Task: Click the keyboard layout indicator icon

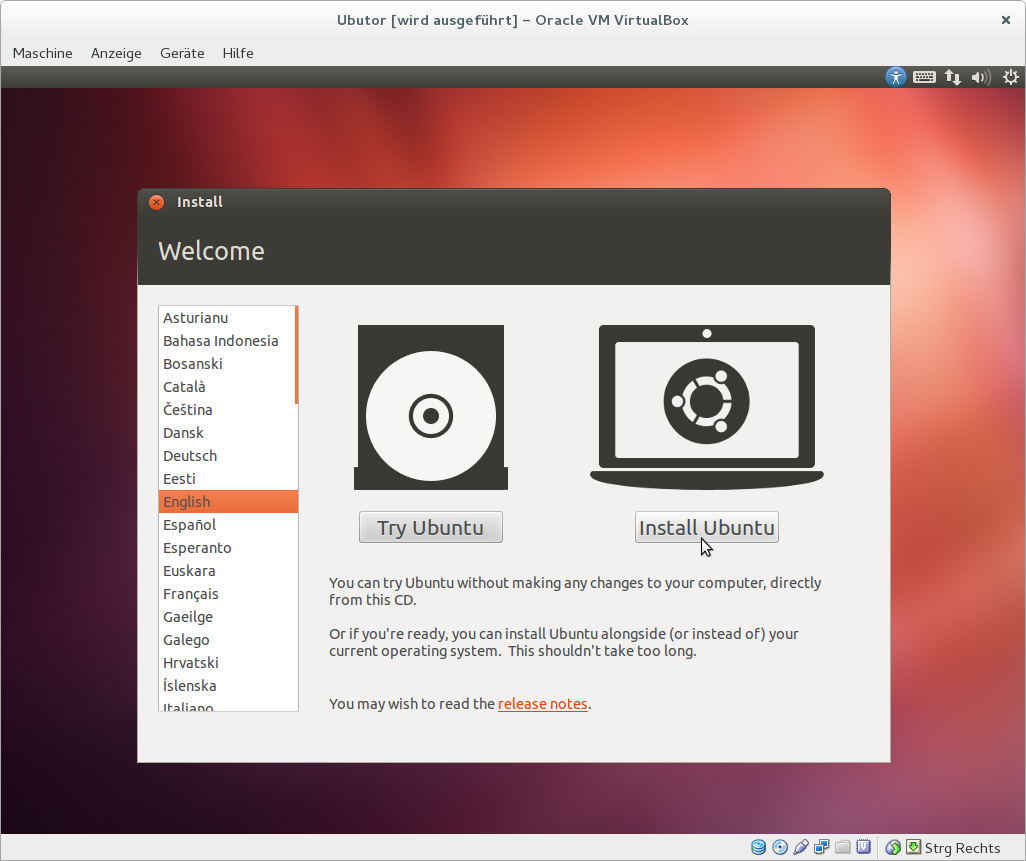Action: coord(924,77)
